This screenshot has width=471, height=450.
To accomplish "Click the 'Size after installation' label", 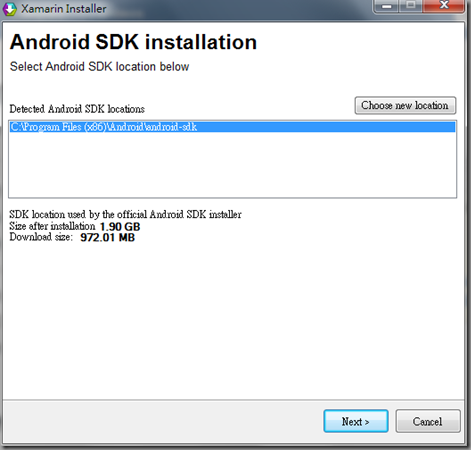I will [52, 226].
